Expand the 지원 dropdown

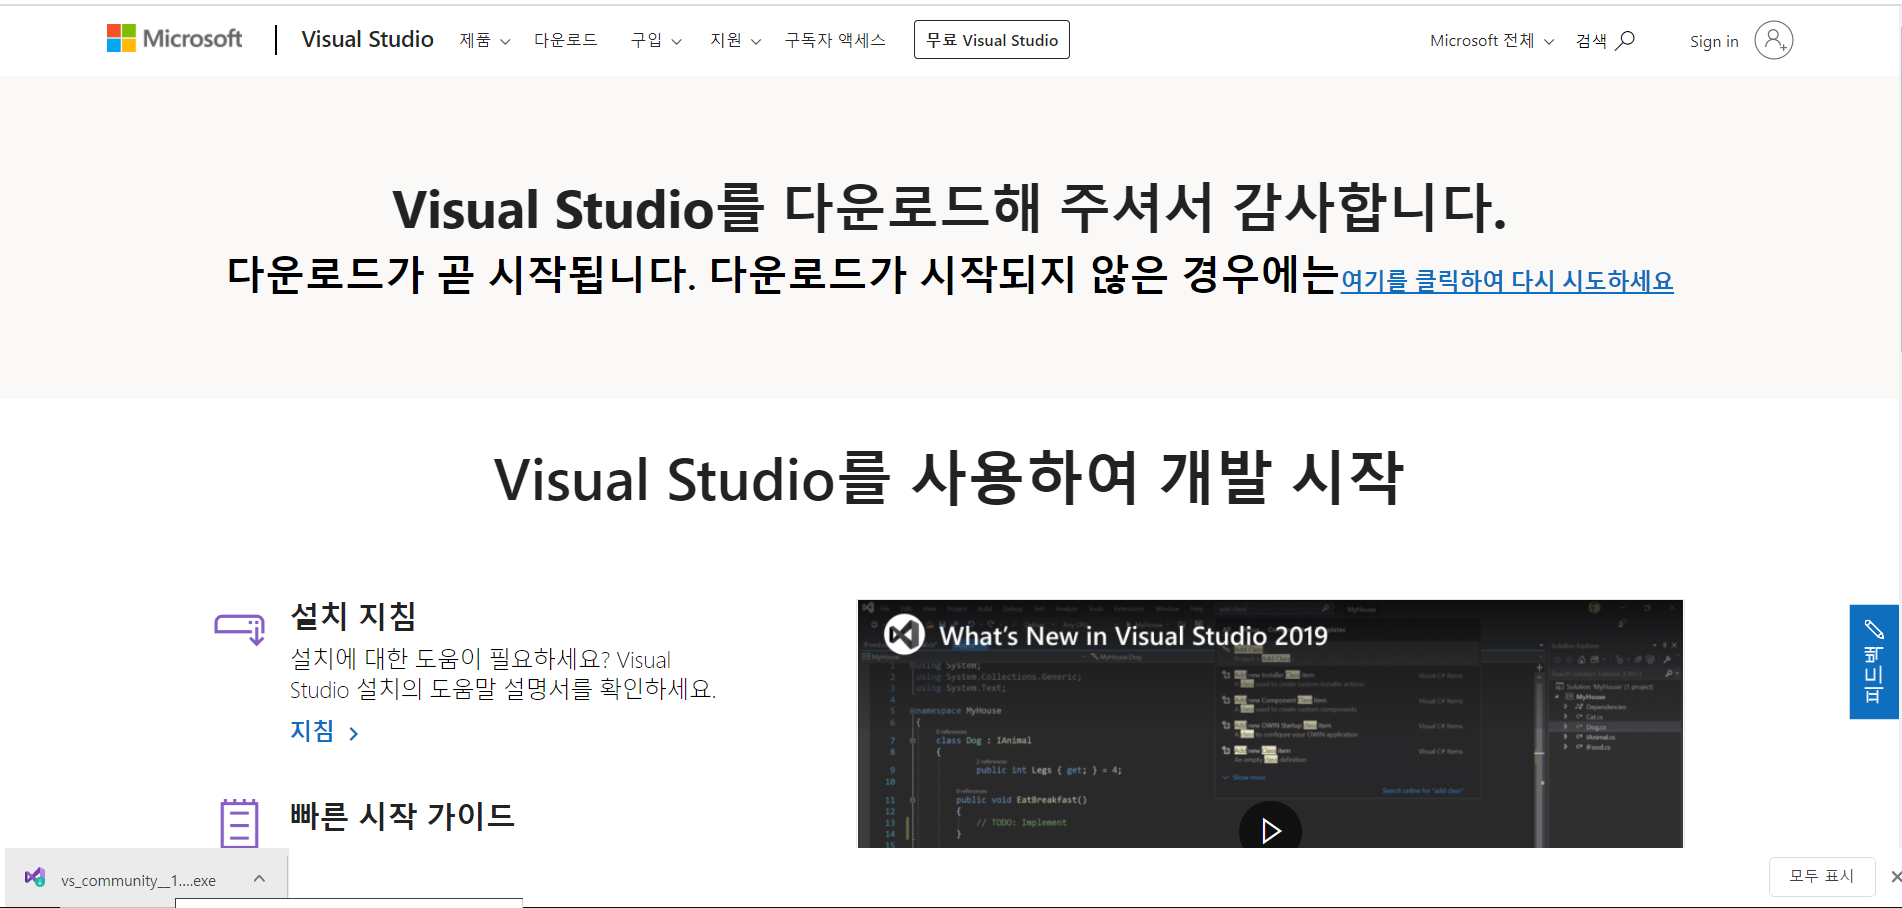736,40
